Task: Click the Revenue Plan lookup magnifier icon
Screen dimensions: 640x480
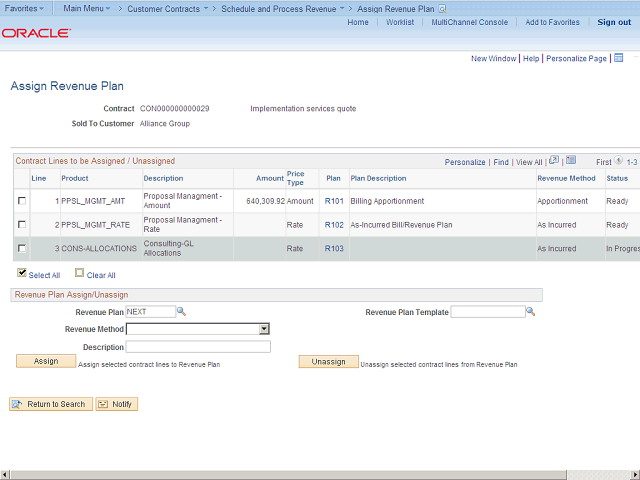Action: point(182,312)
